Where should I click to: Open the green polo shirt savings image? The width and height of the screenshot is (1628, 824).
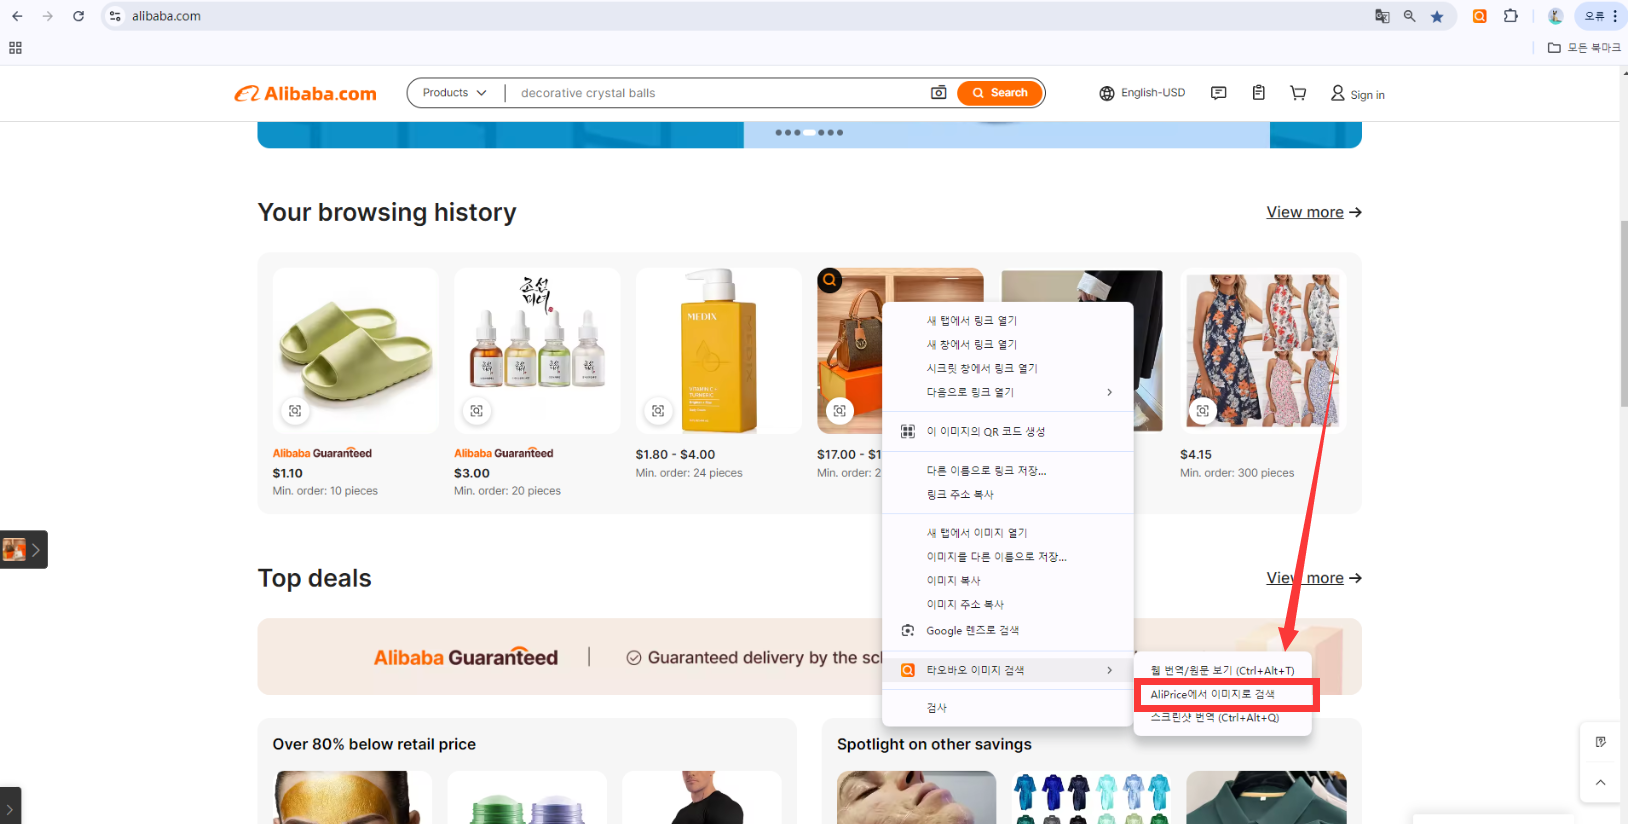pos(1266,797)
